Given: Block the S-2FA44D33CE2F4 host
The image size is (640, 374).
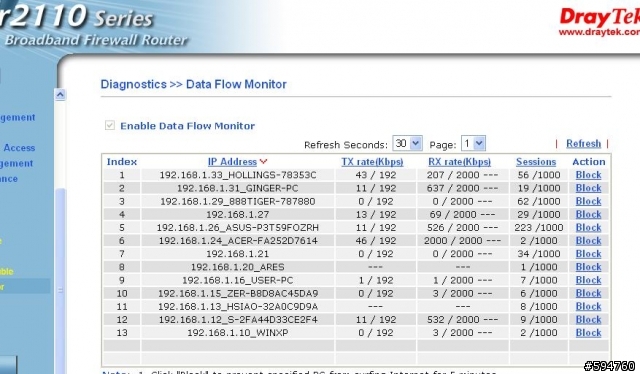Looking at the screenshot, I should click(588, 319).
